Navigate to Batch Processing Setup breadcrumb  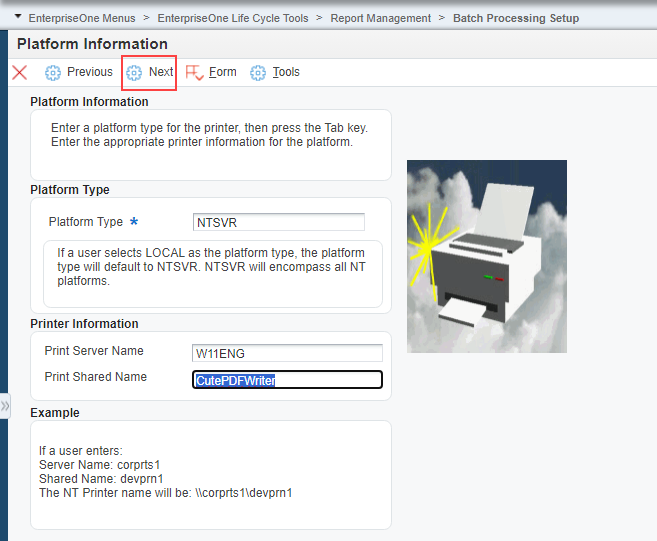click(516, 18)
